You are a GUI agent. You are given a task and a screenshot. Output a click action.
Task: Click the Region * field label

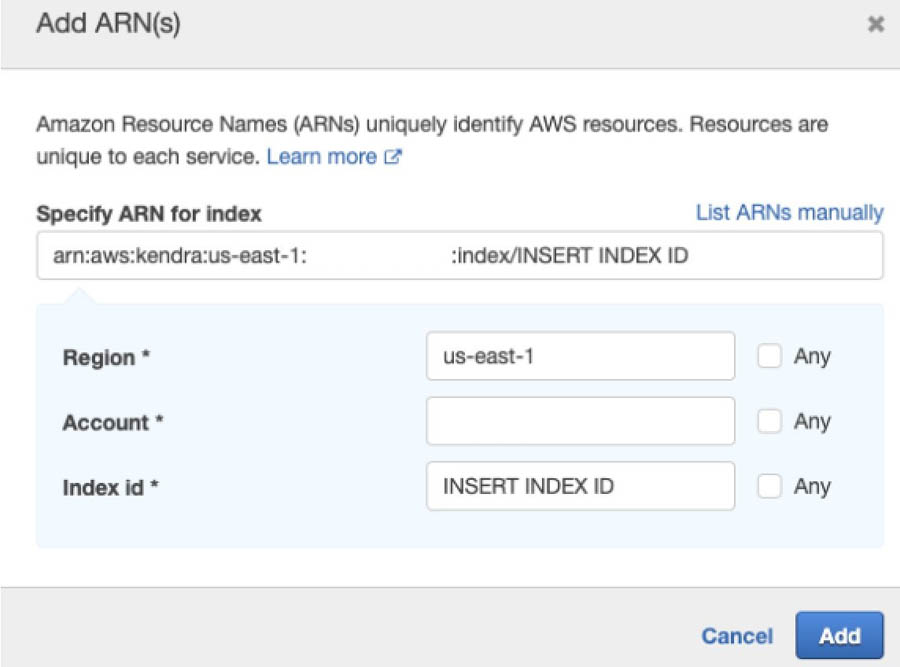pos(106,357)
